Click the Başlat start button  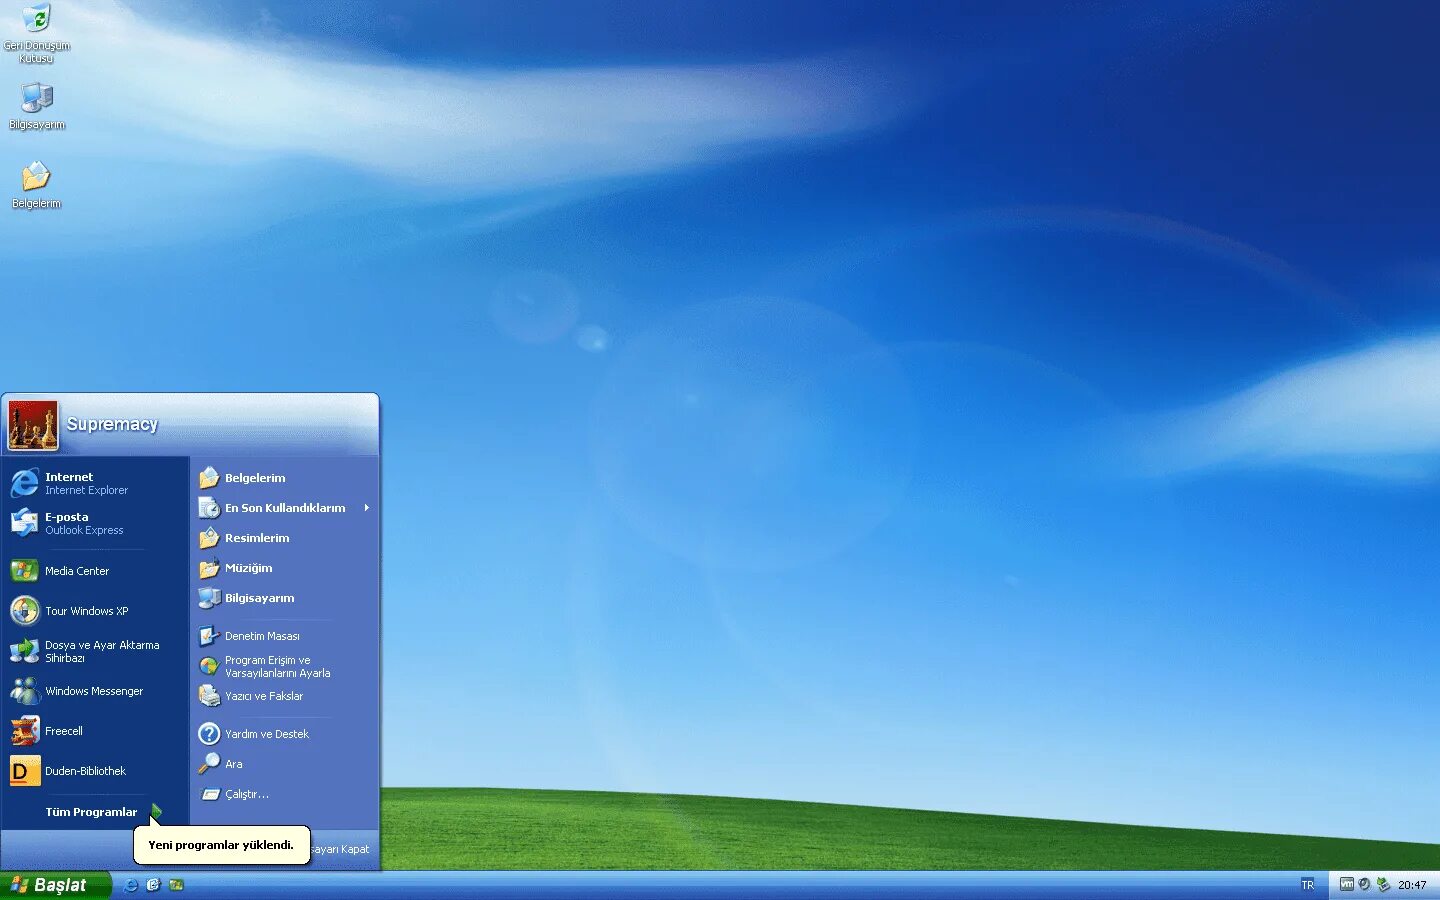55,885
